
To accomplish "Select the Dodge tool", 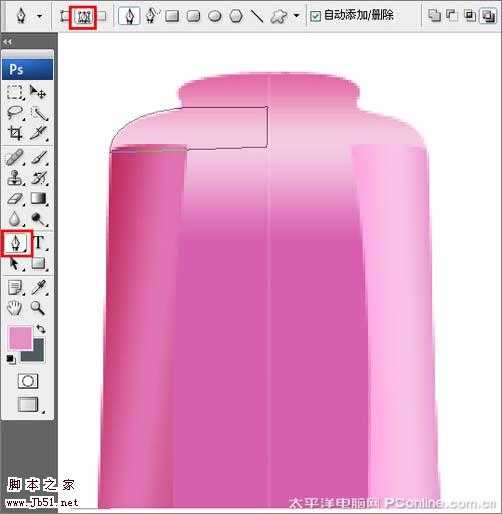I will point(39,219).
